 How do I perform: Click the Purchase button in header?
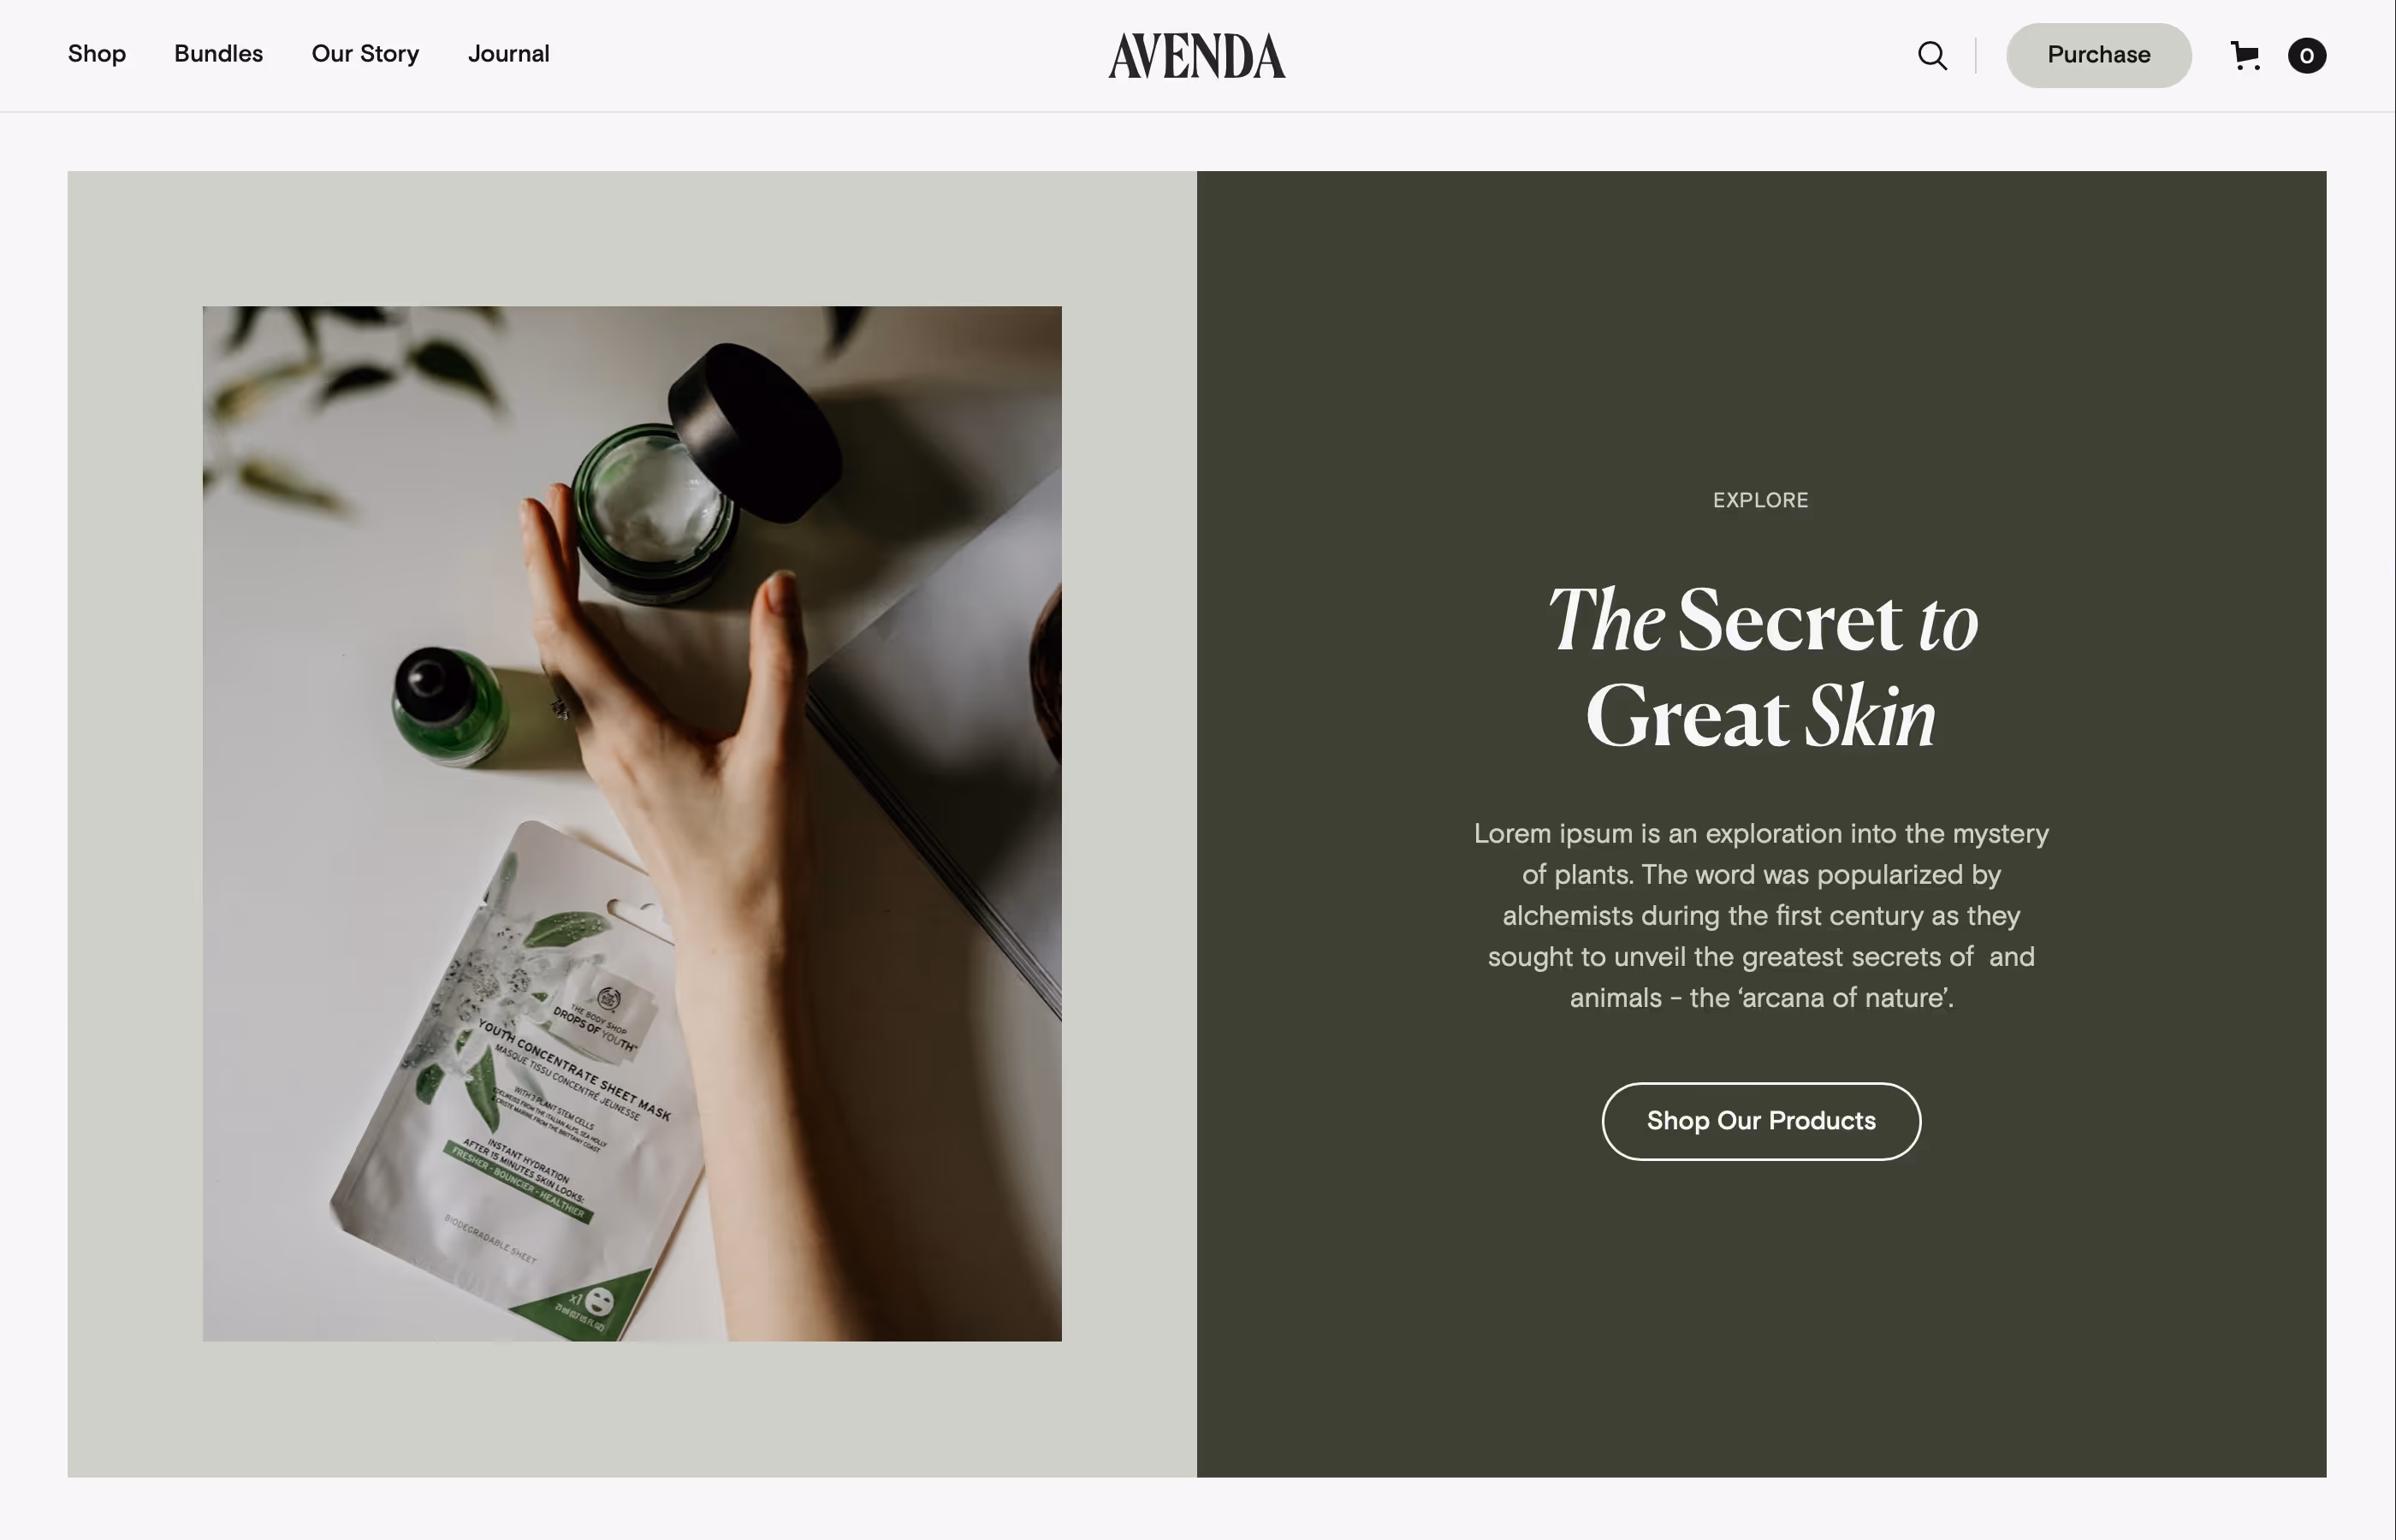point(2099,55)
